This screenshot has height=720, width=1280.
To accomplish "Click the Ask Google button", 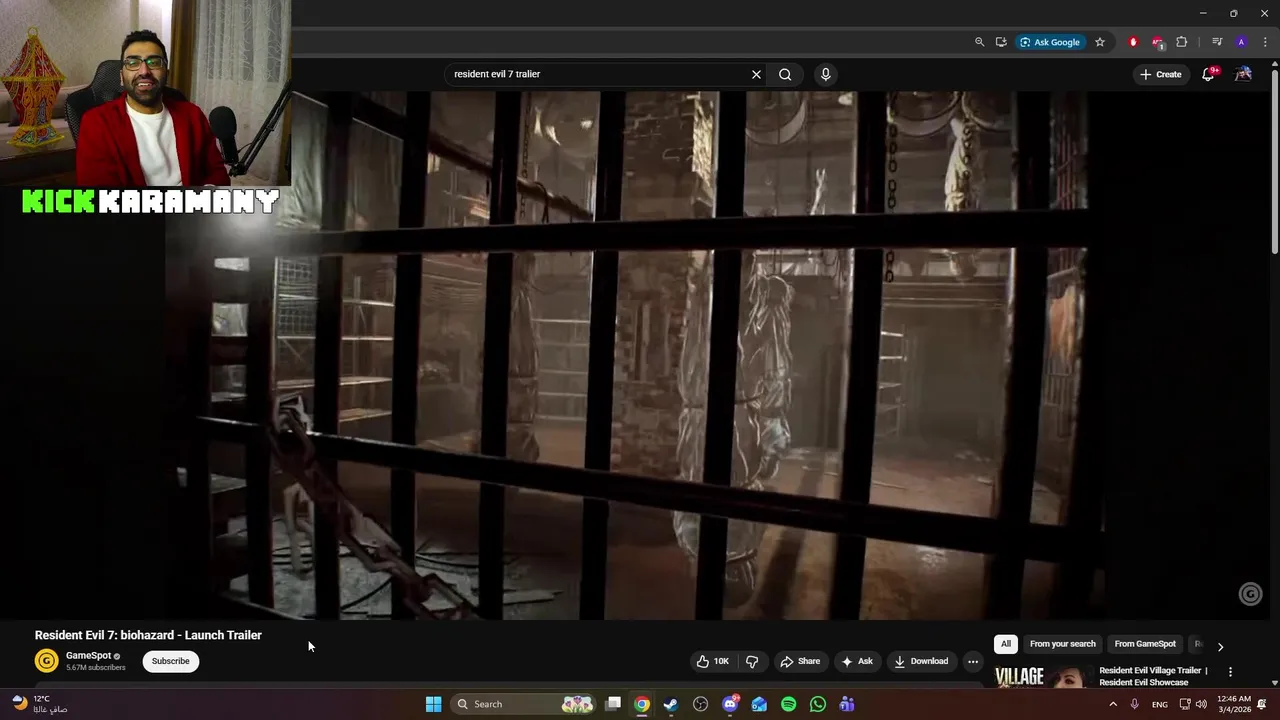I will pos(1050,42).
